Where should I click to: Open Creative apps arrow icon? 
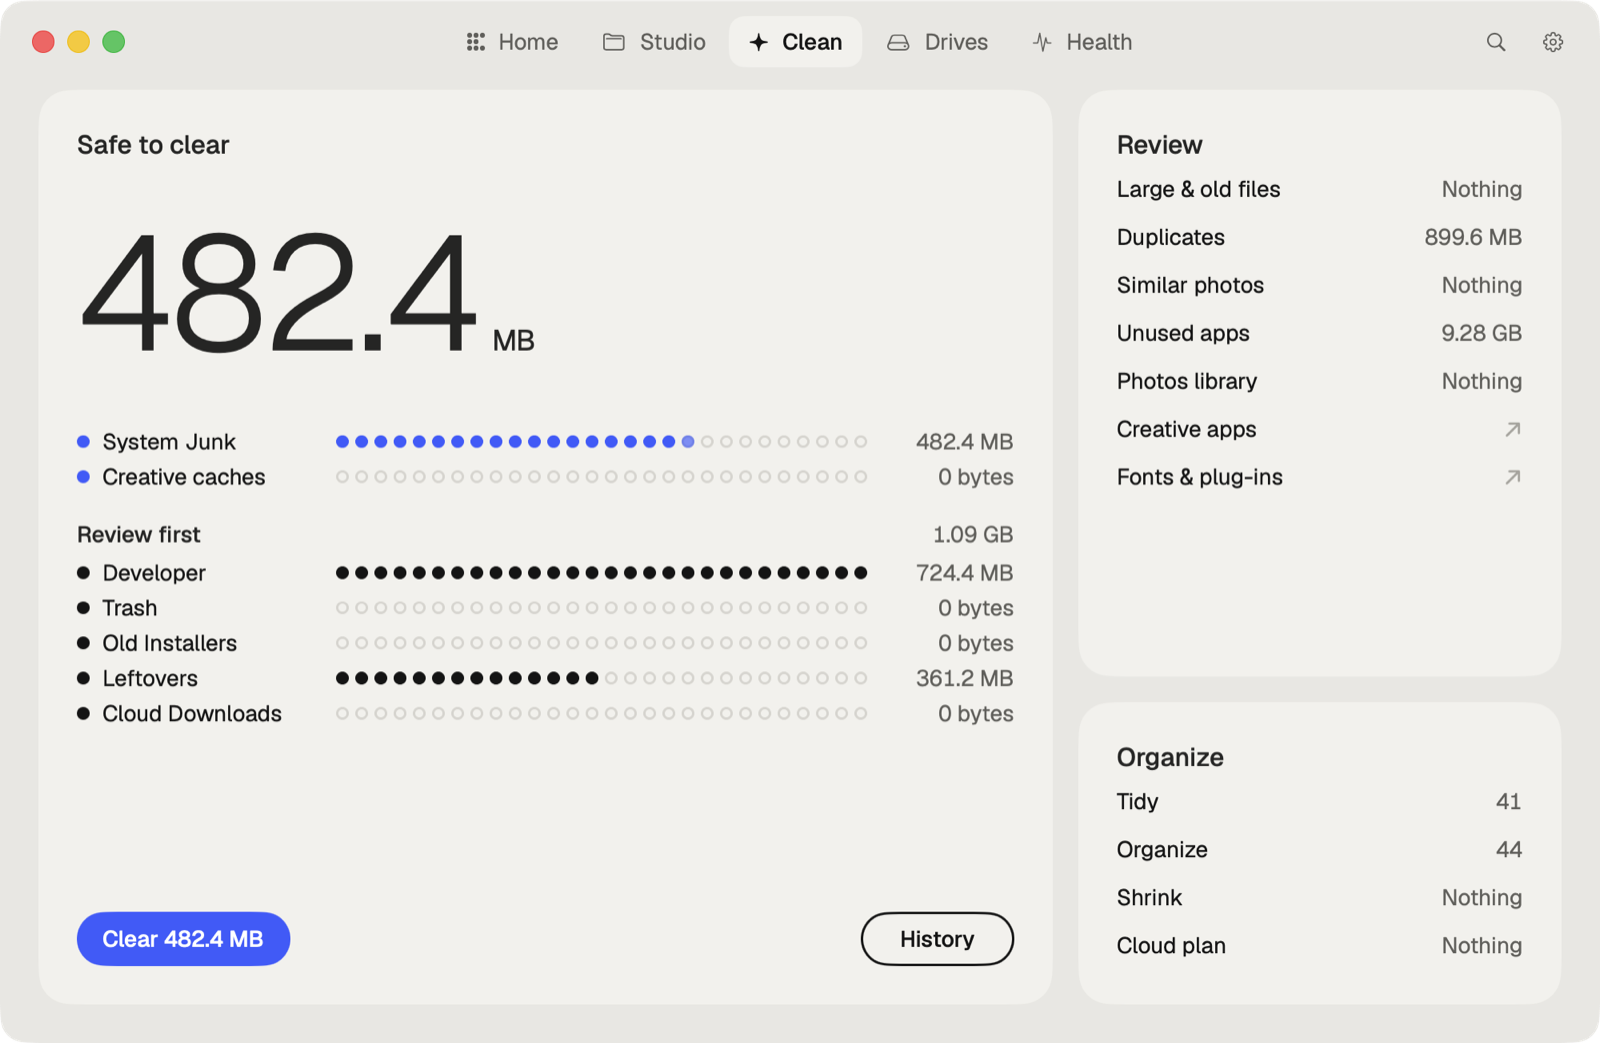click(x=1512, y=429)
